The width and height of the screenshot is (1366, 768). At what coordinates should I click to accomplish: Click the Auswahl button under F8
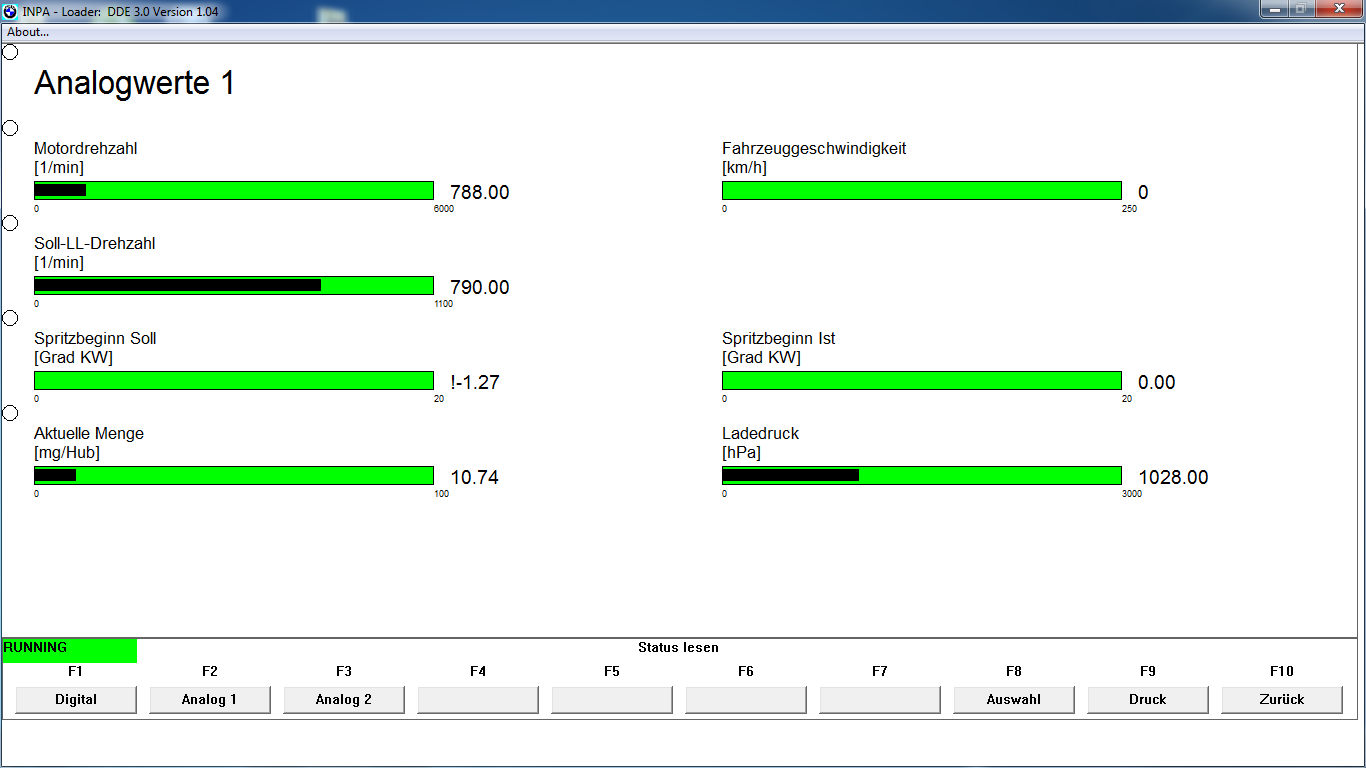click(x=1014, y=700)
